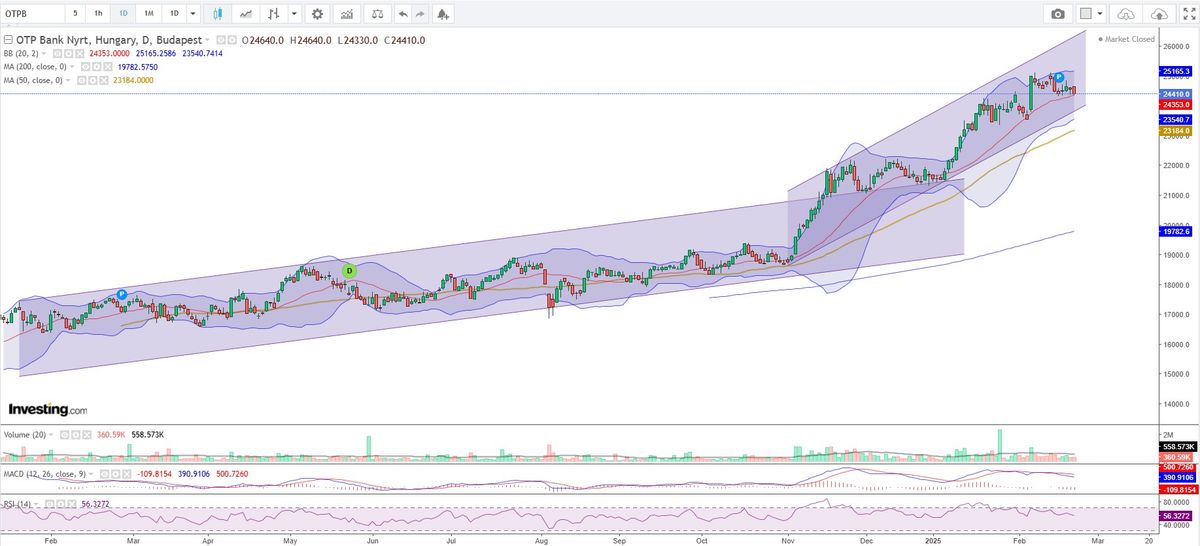Collapse the OTP Bank legend box

pyautogui.click(x=8, y=40)
